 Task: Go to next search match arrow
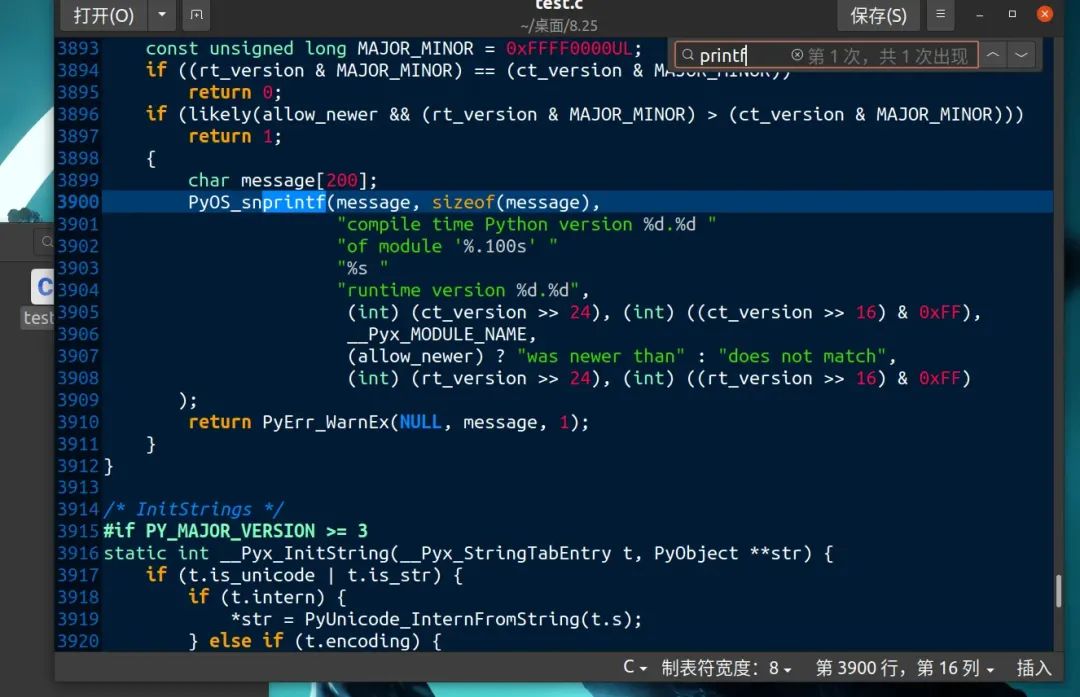[x=1021, y=55]
